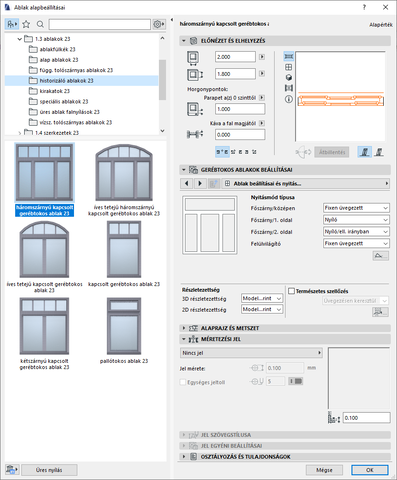The image size is (397, 480).
Task: Open height options arrow beside 1.800
Action: point(262,74)
